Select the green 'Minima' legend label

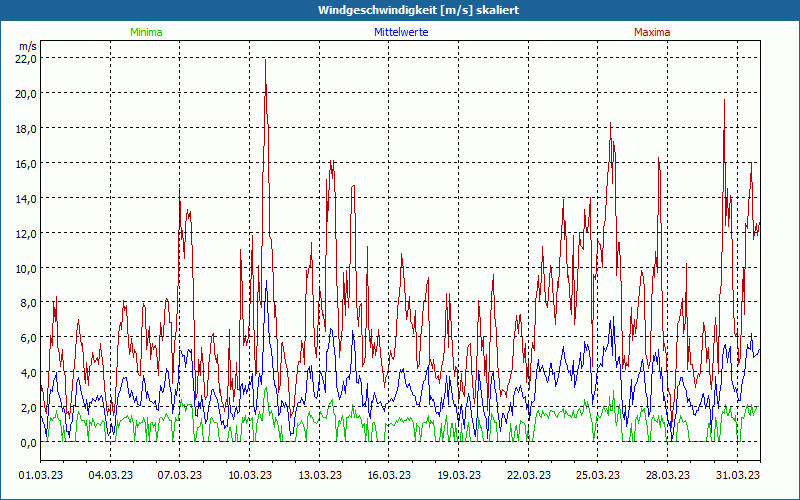pos(146,32)
